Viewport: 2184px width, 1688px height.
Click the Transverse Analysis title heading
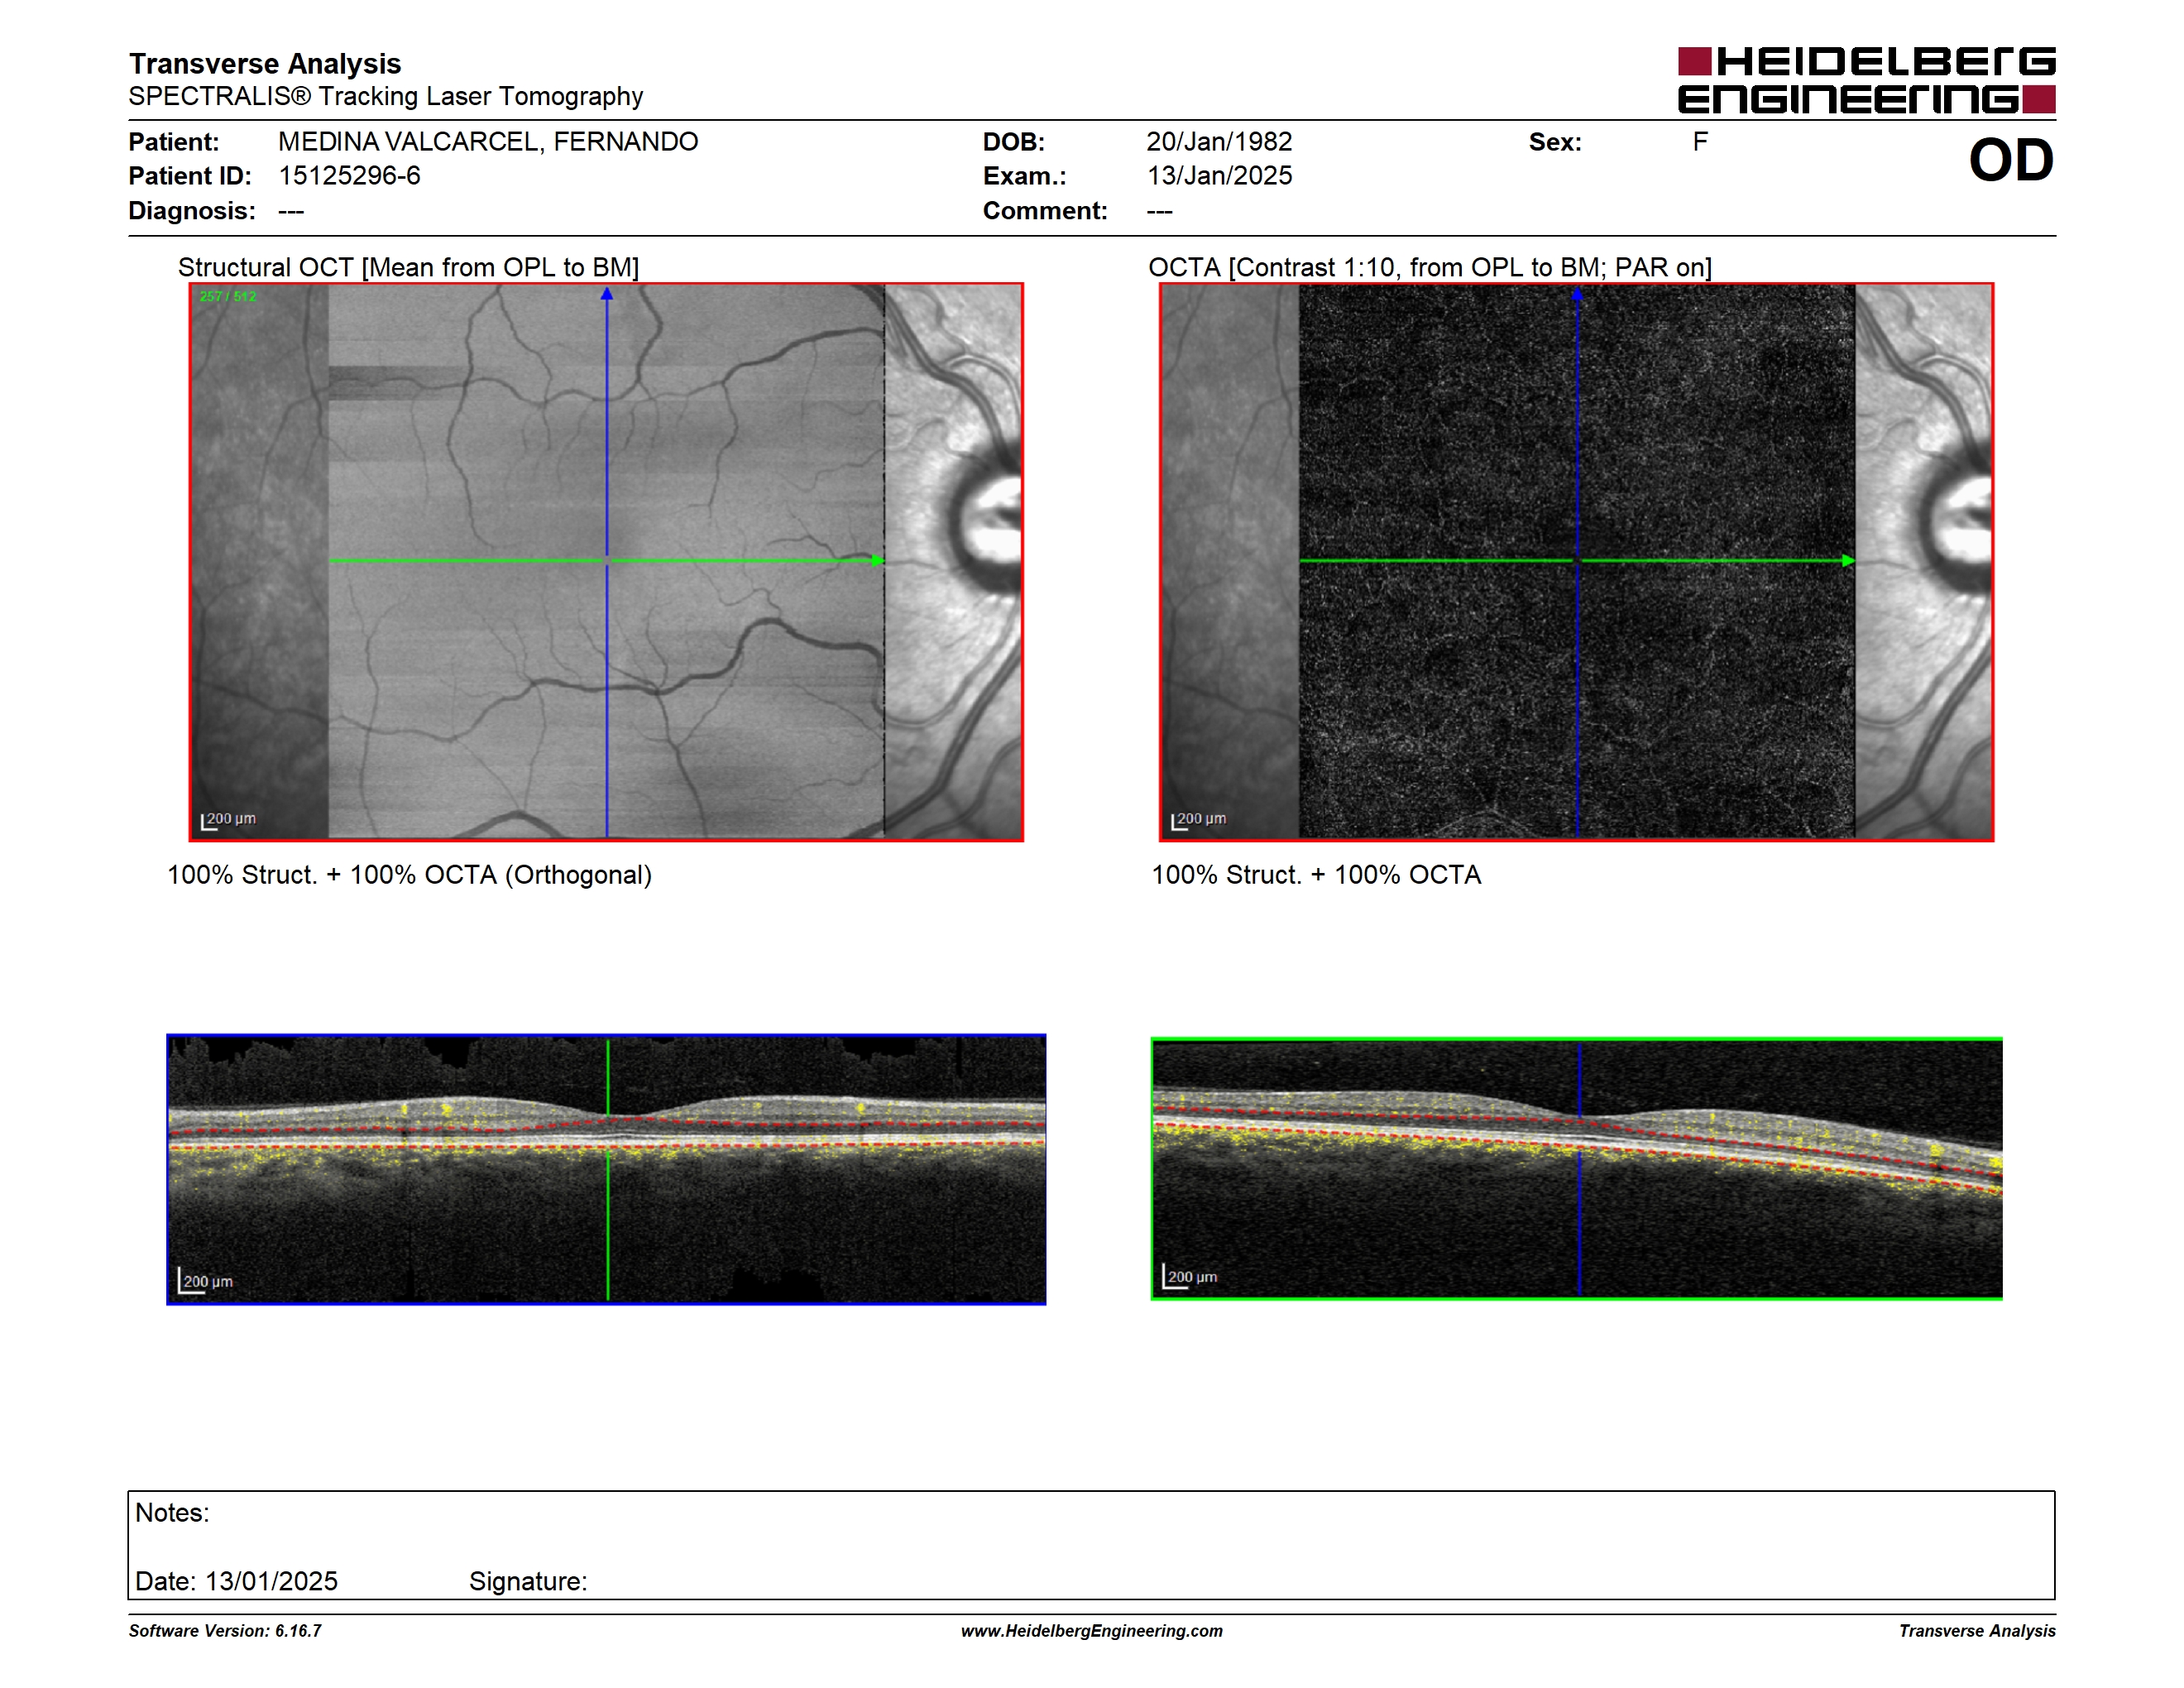265,64
